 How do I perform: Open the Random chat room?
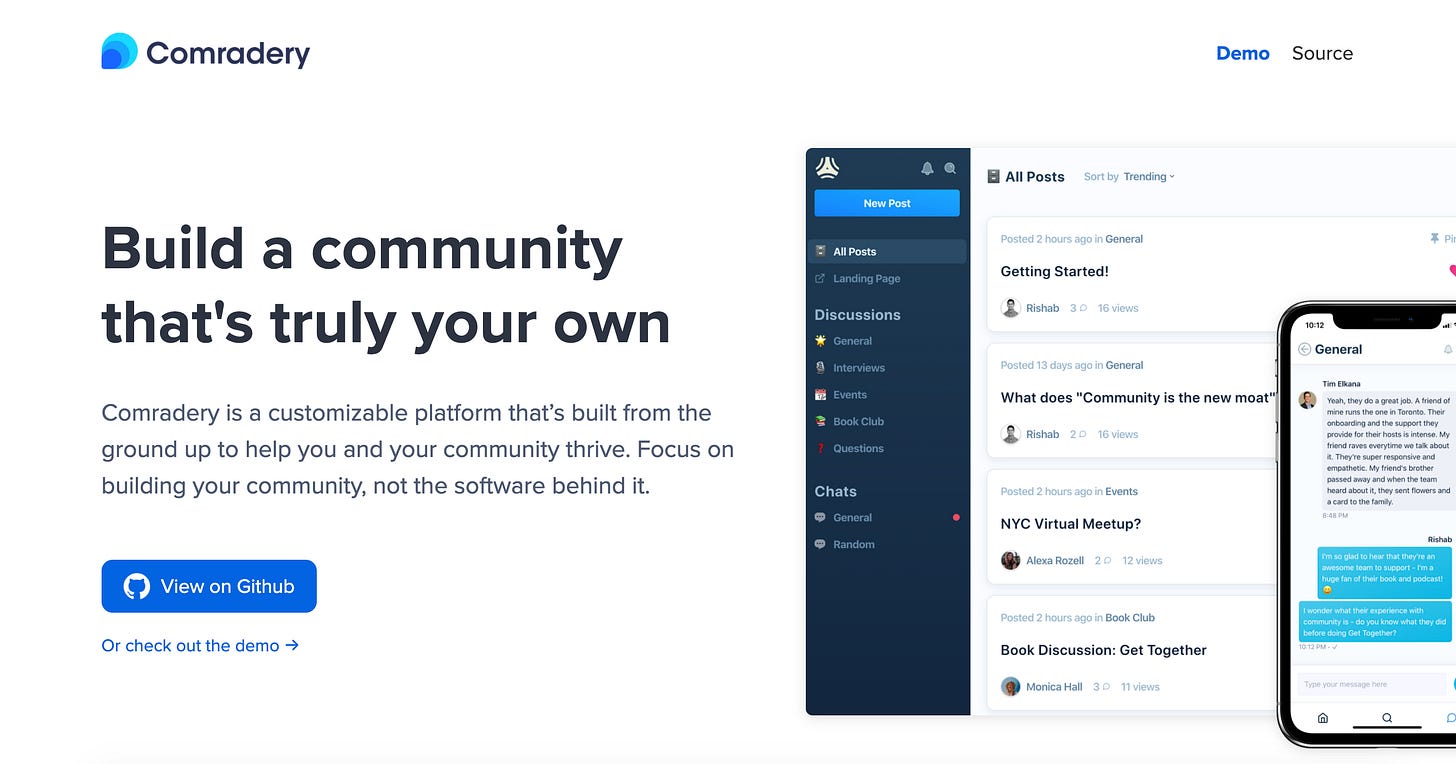854,545
